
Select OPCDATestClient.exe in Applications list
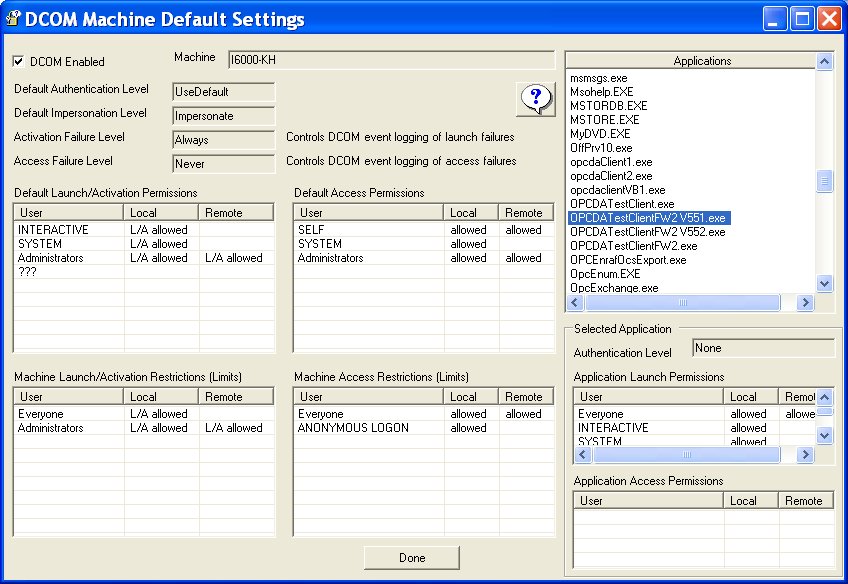[x=622, y=204]
